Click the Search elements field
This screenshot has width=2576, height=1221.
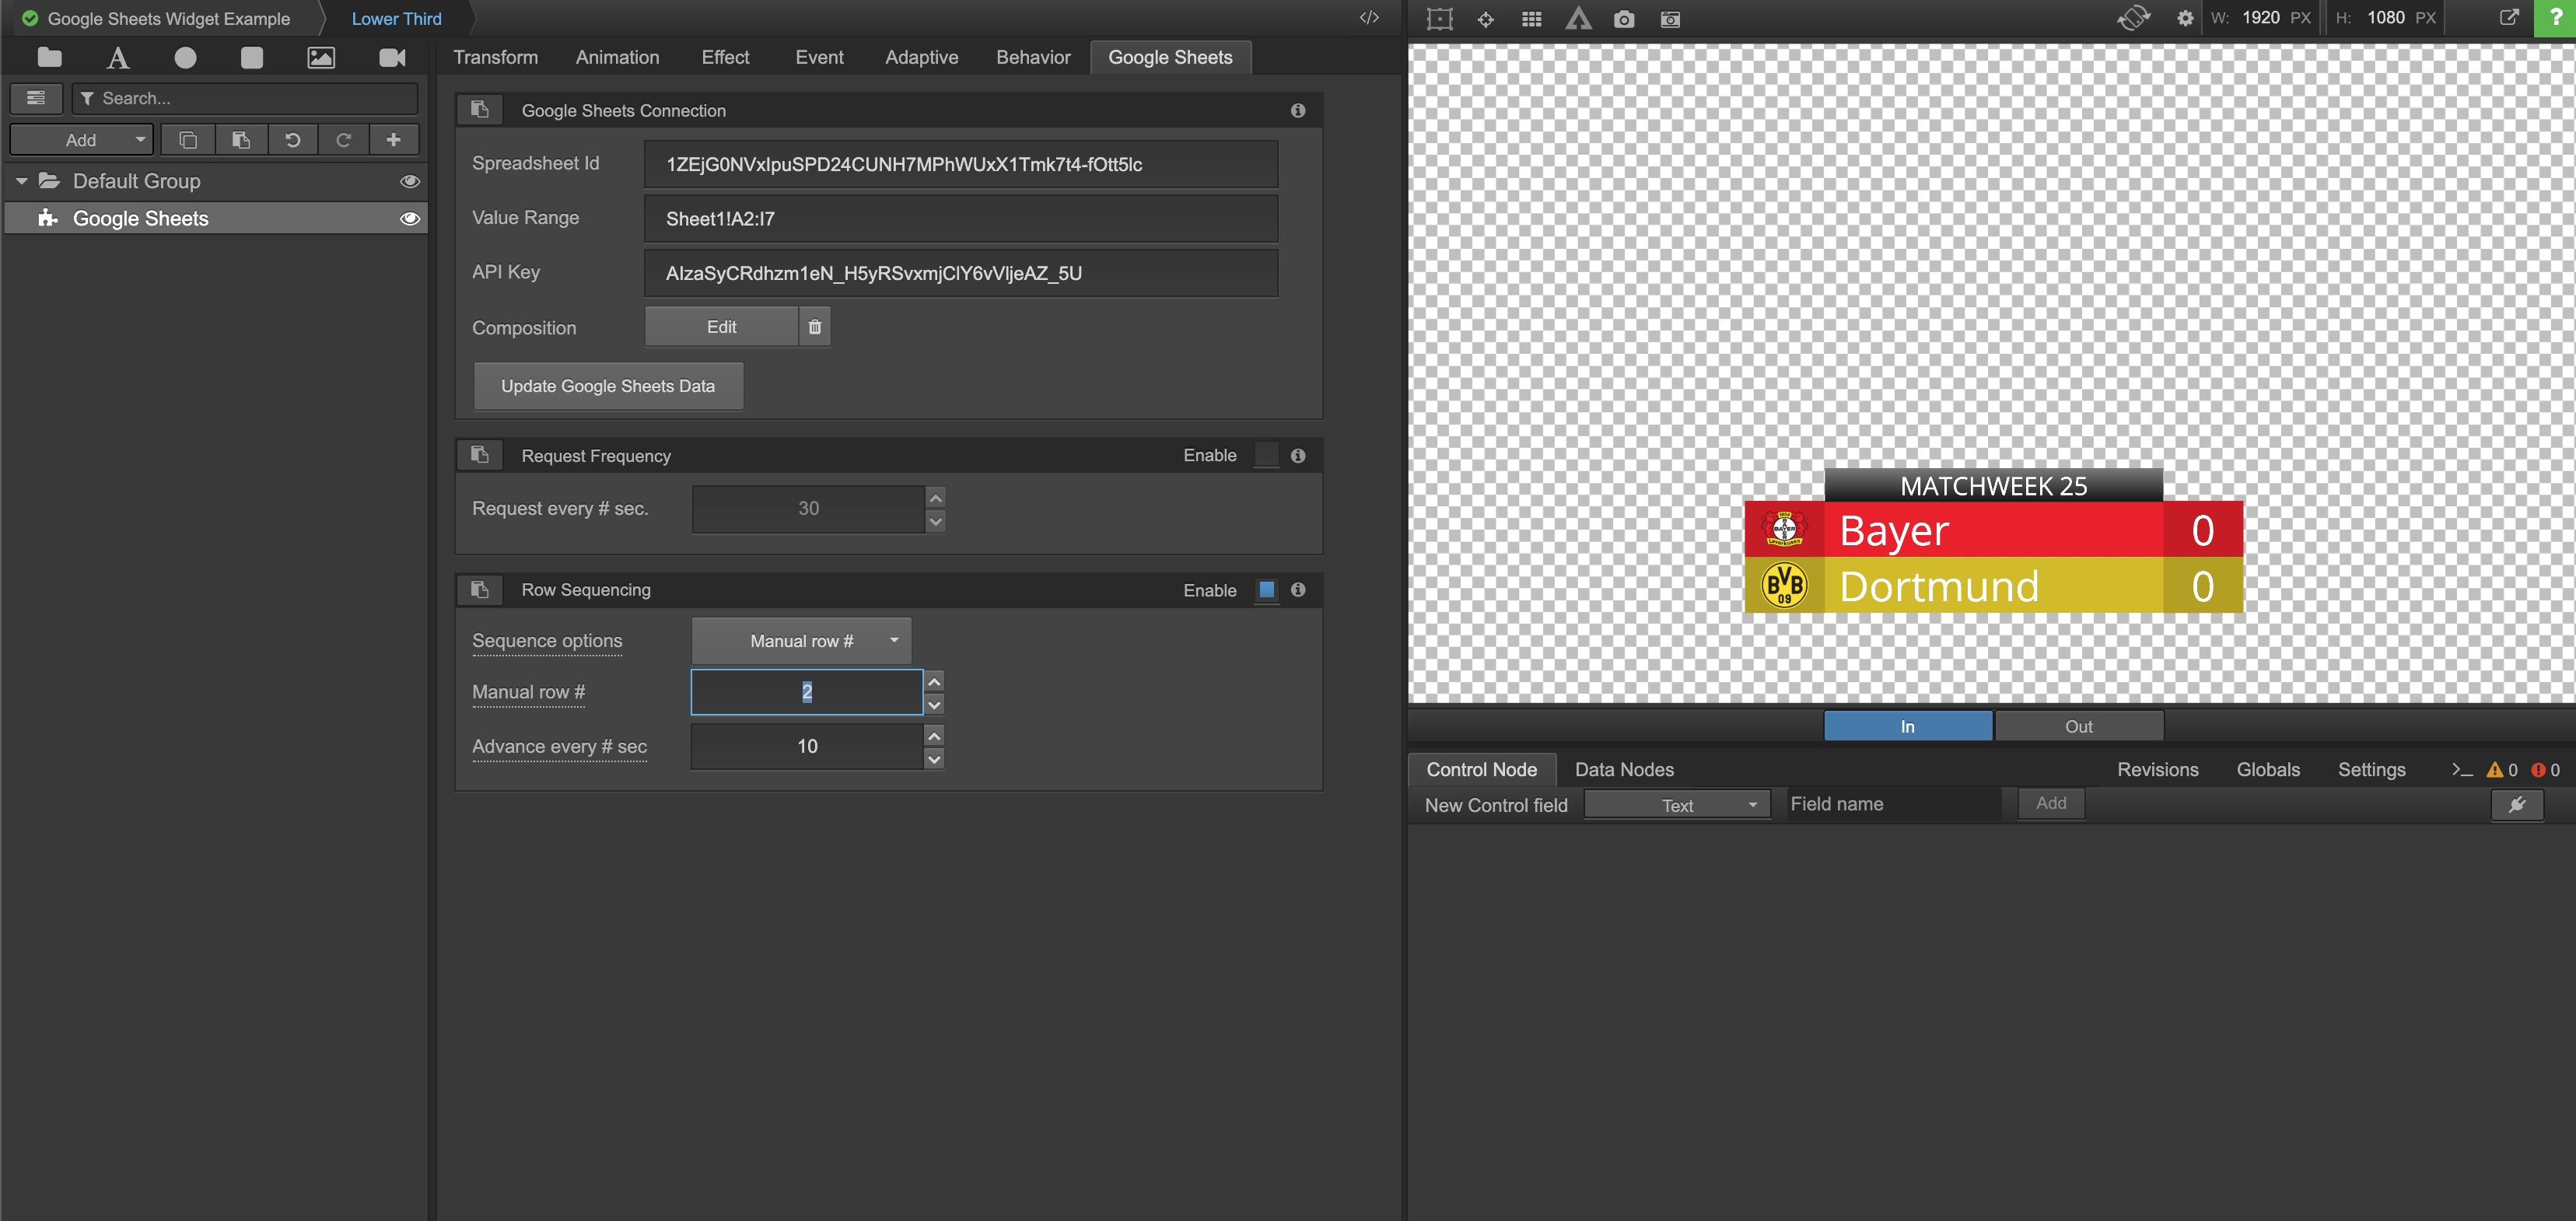coord(245,98)
